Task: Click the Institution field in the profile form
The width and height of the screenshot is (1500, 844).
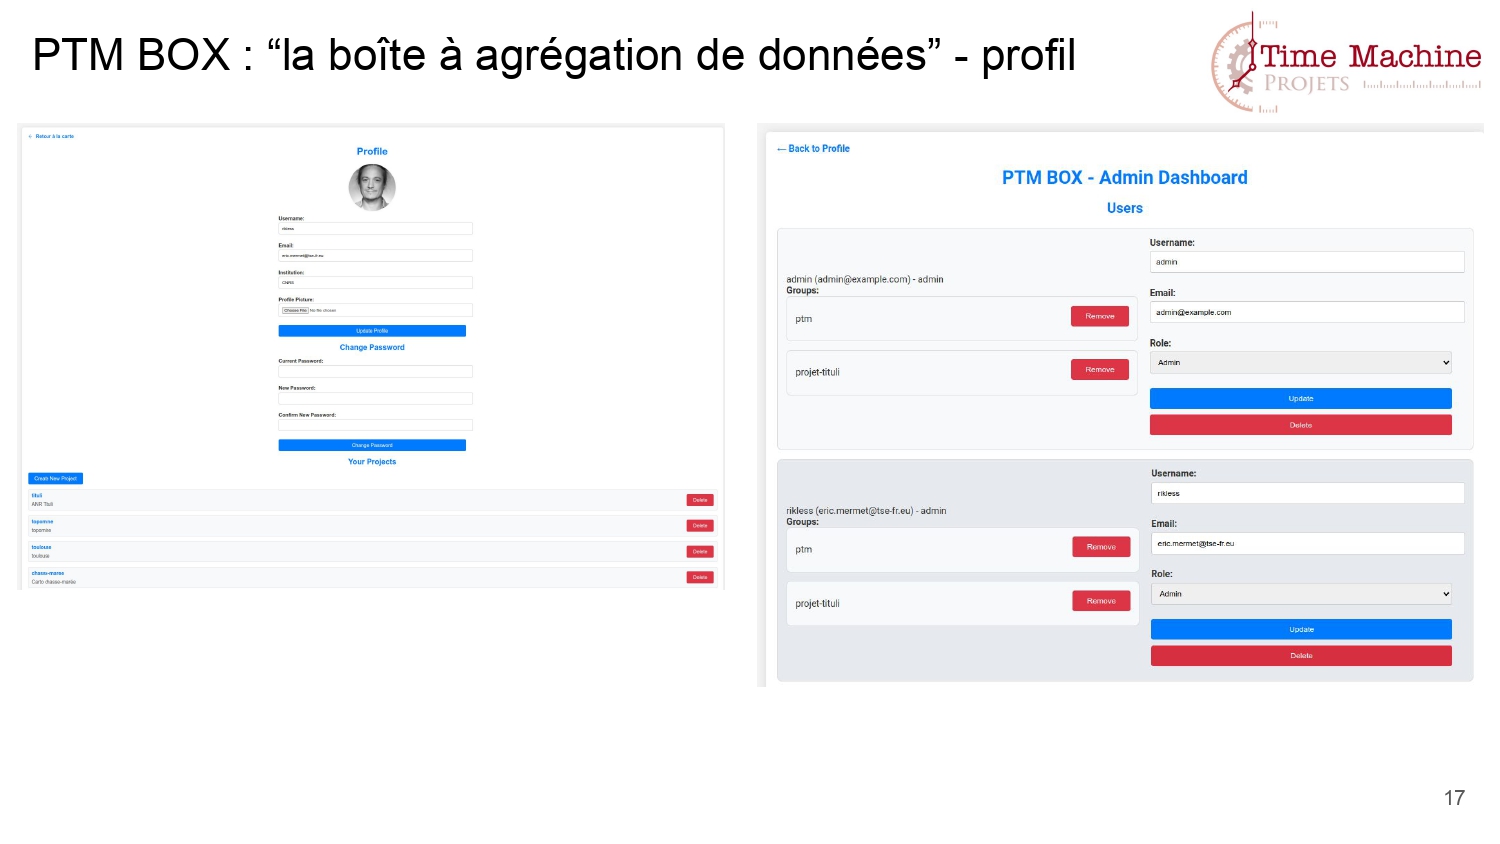Action: (x=375, y=283)
